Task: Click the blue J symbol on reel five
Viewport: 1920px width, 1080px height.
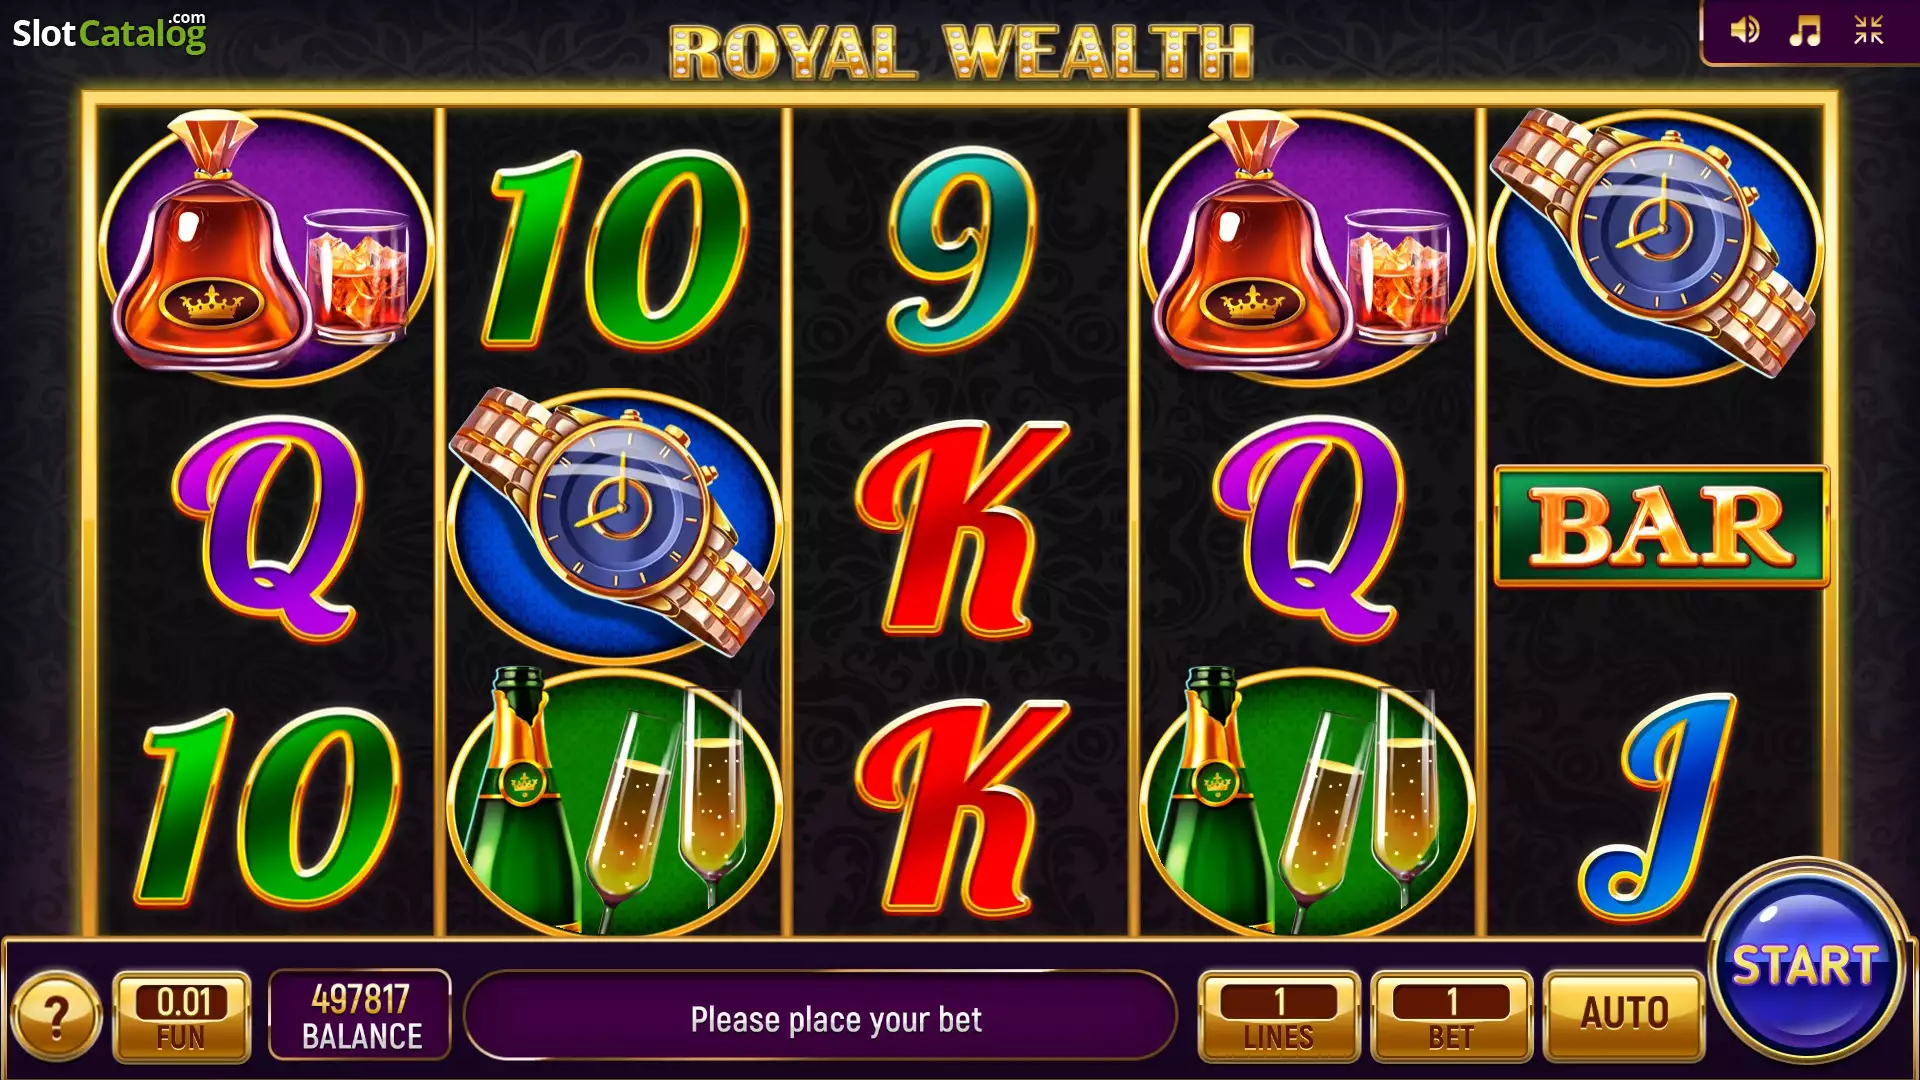Action: (1658, 806)
